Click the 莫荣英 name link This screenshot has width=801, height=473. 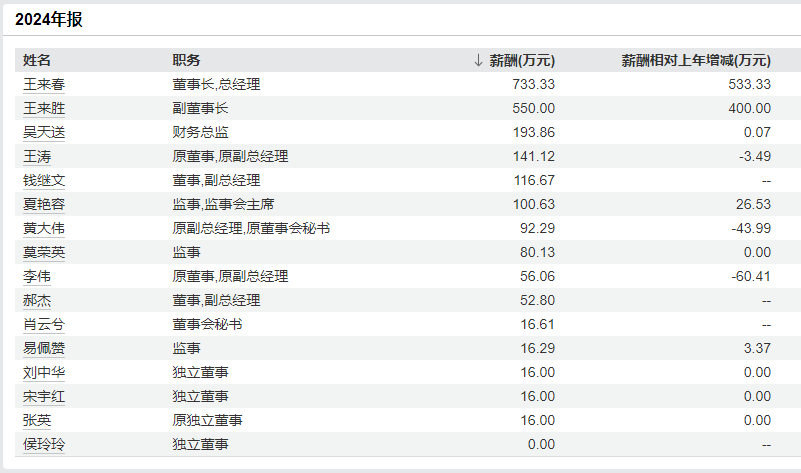click(44, 252)
